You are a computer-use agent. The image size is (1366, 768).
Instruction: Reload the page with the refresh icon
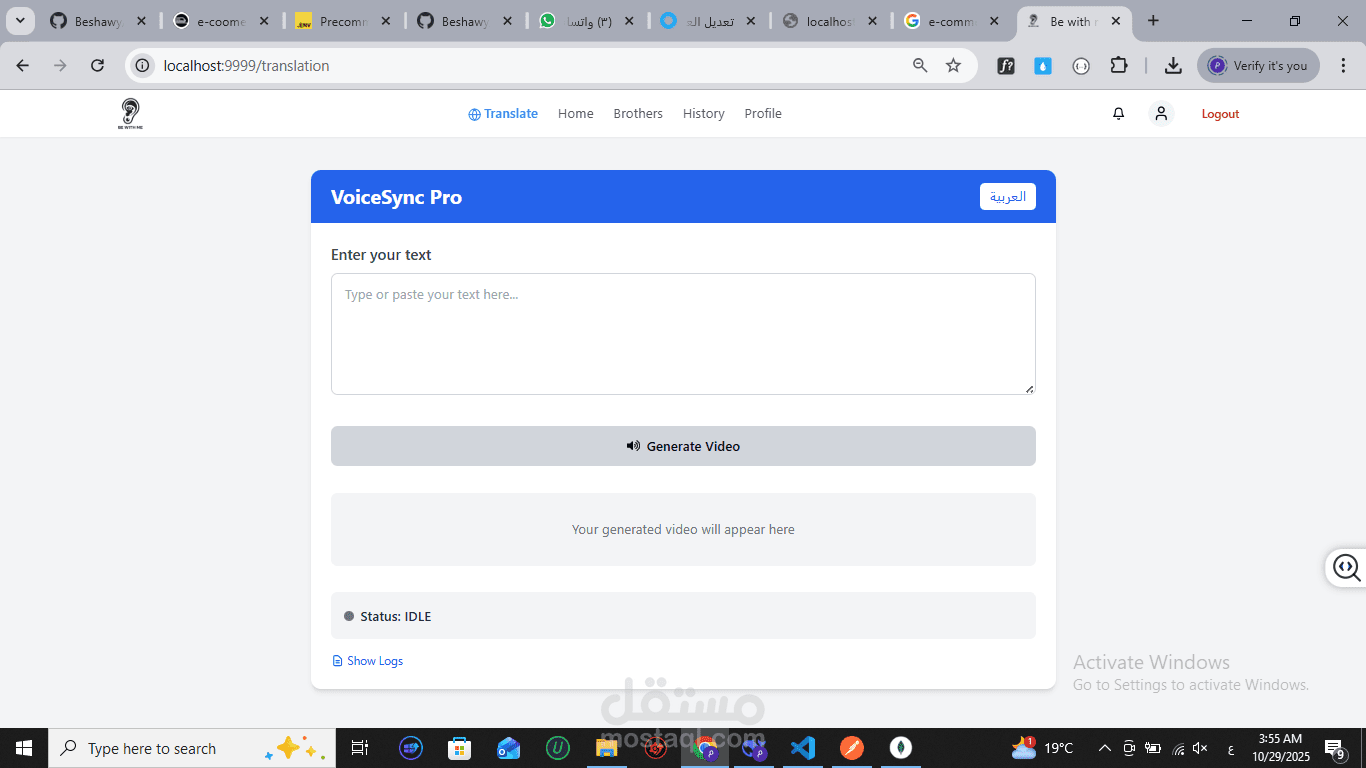(x=97, y=66)
